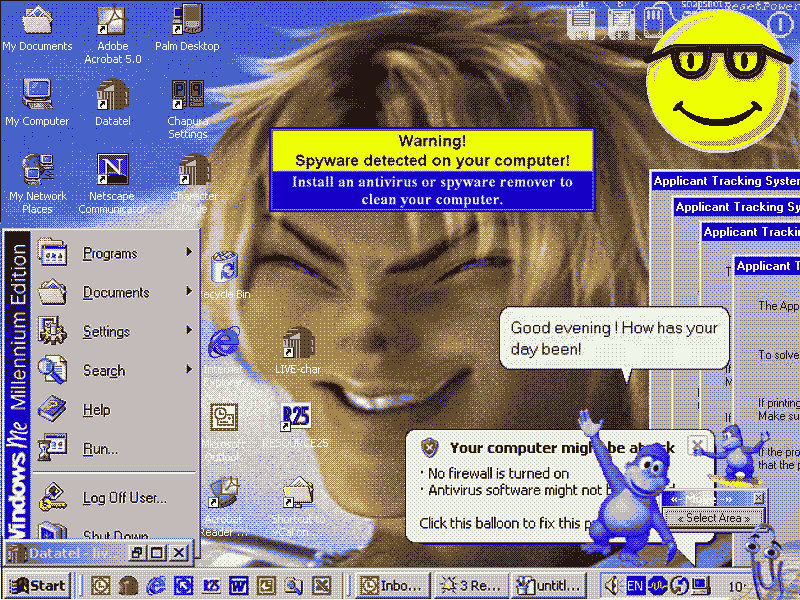Open the Datatel desktop shortcut
The width and height of the screenshot is (800, 600).
112,103
